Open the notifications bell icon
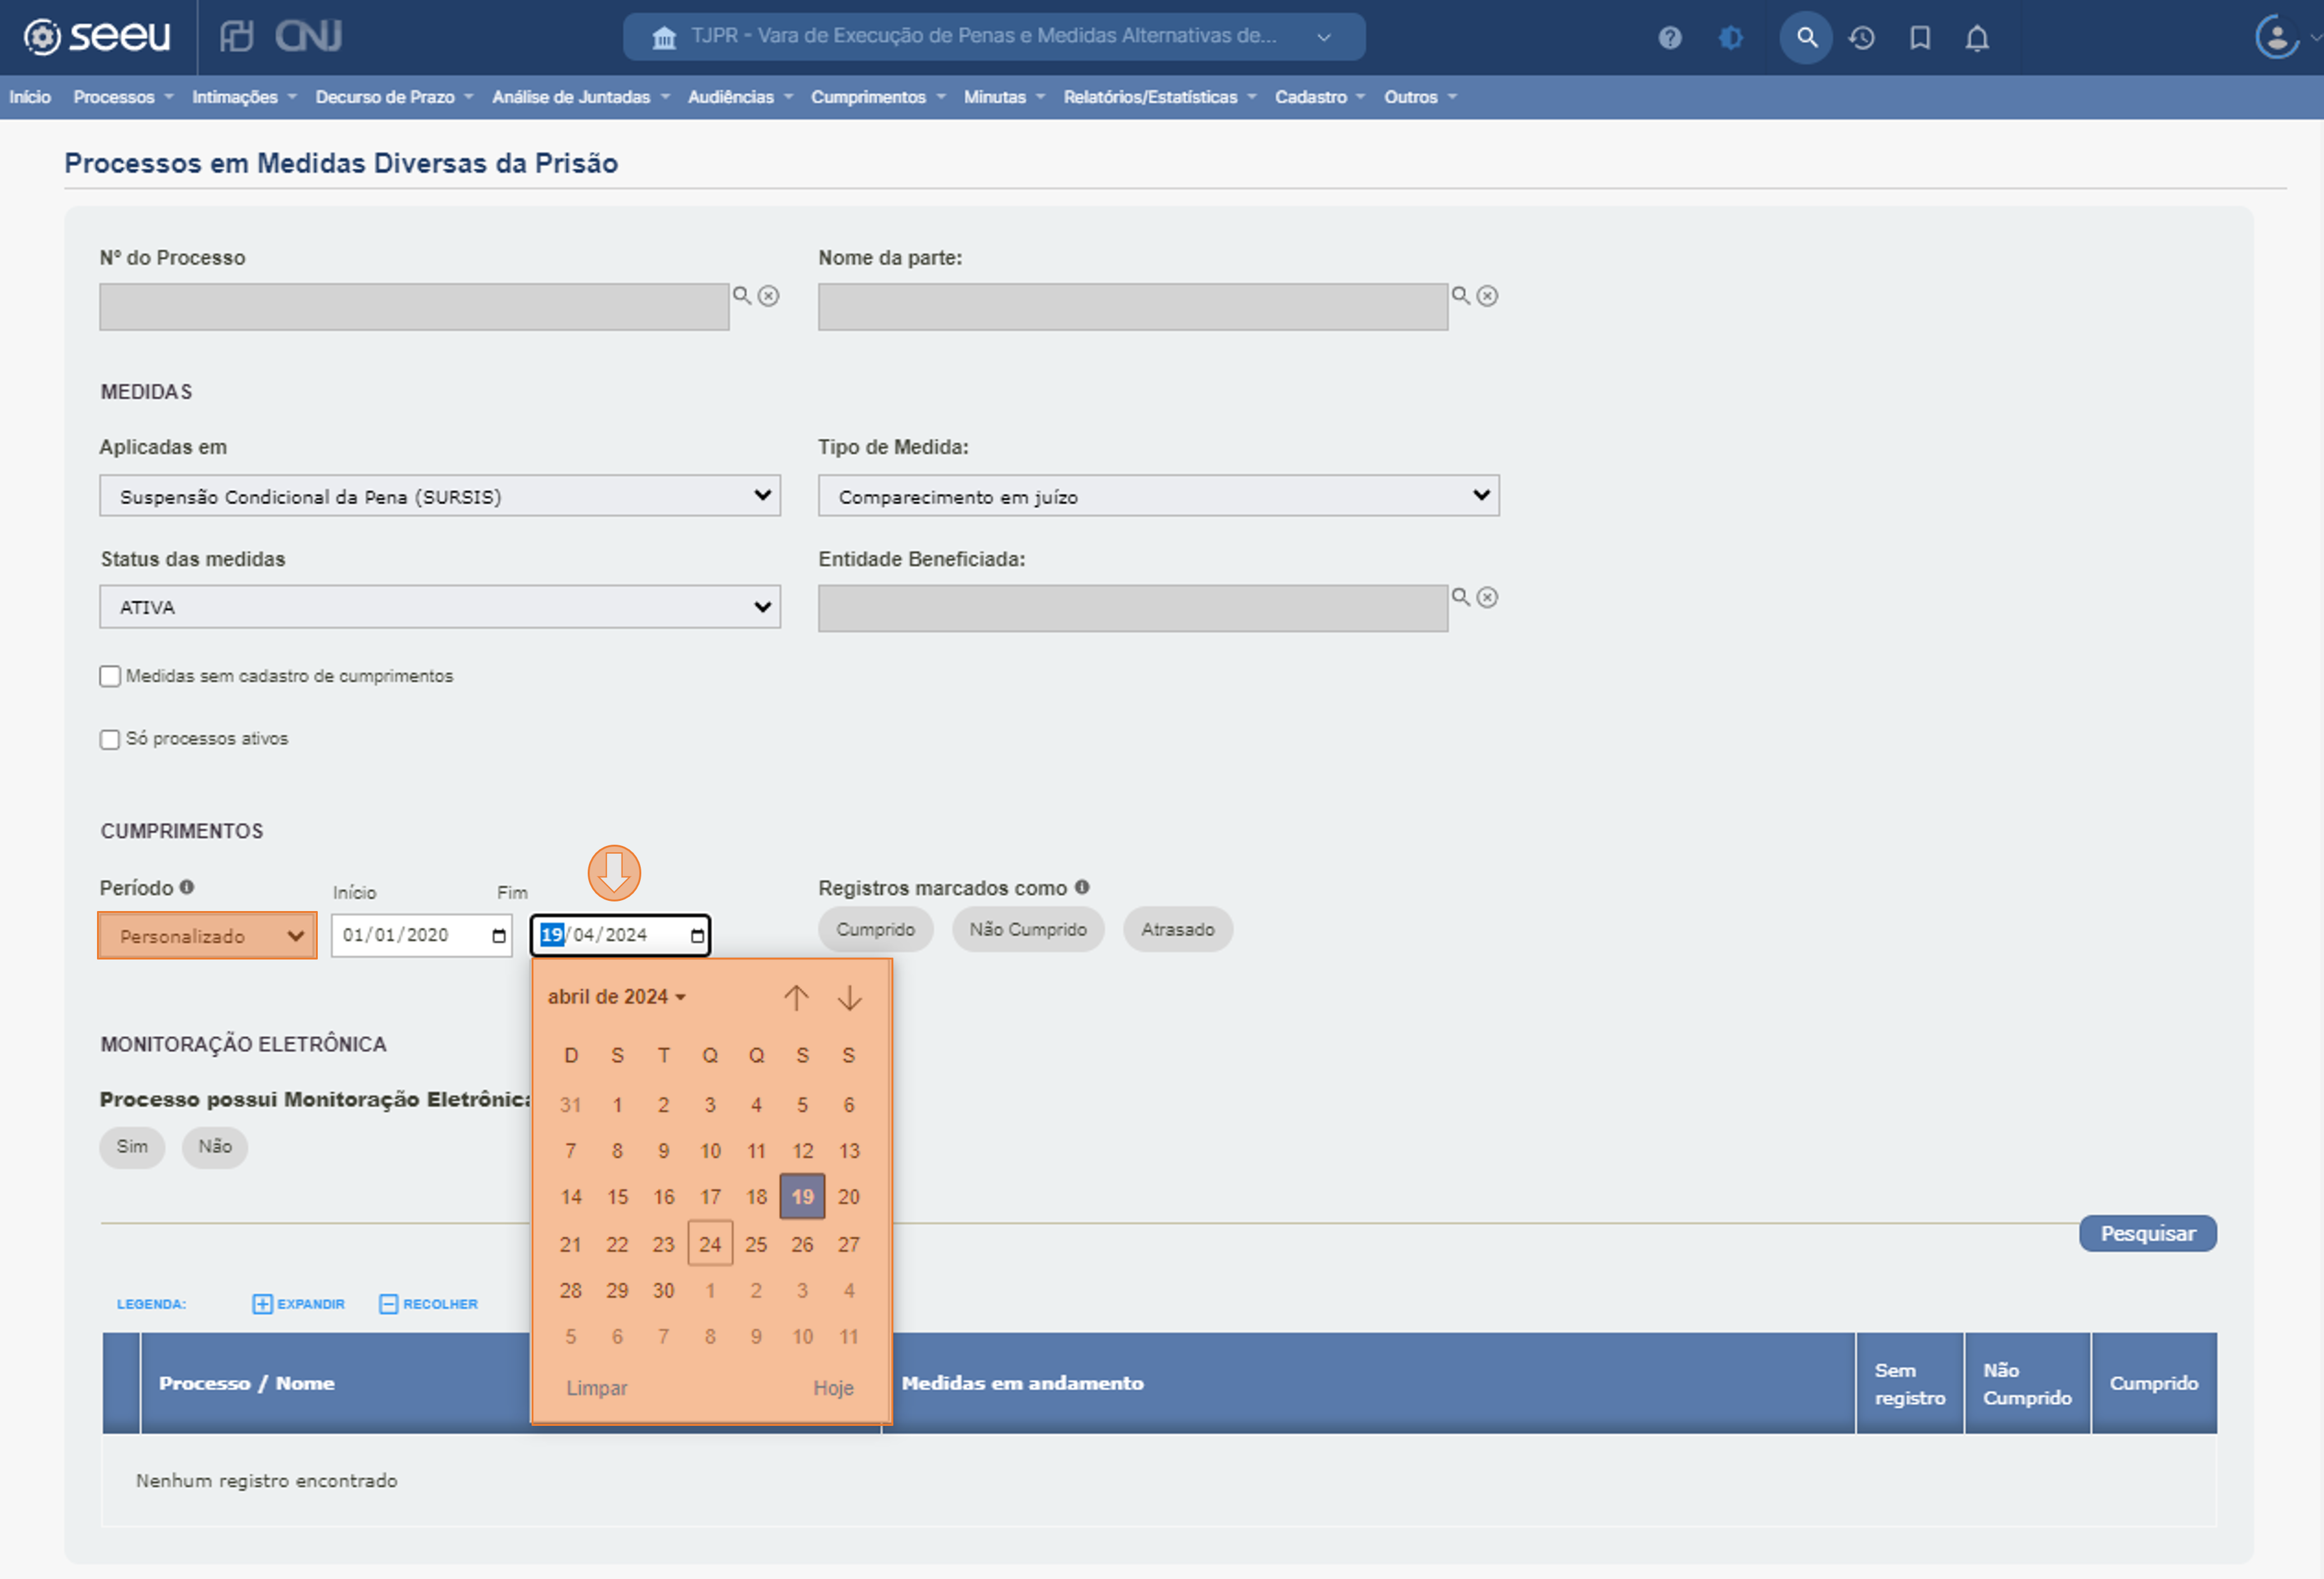The image size is (2324, 1579). (1976, 38)
